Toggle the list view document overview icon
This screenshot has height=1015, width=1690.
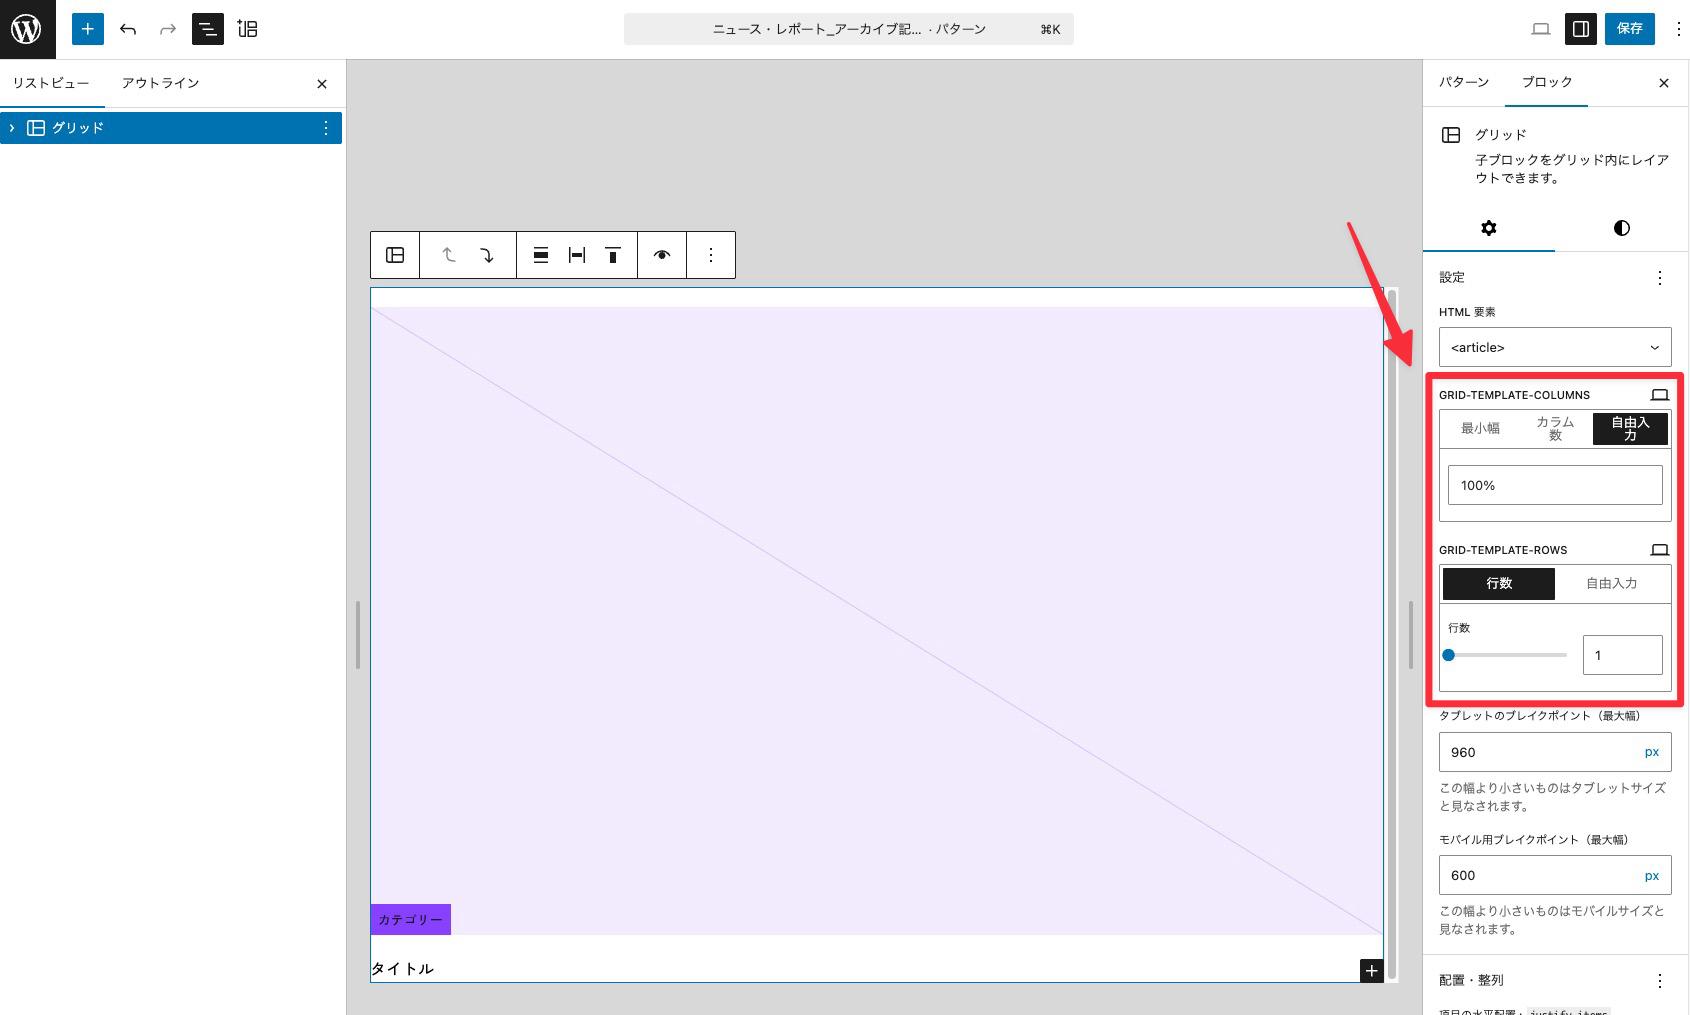(x=207, y=29)
